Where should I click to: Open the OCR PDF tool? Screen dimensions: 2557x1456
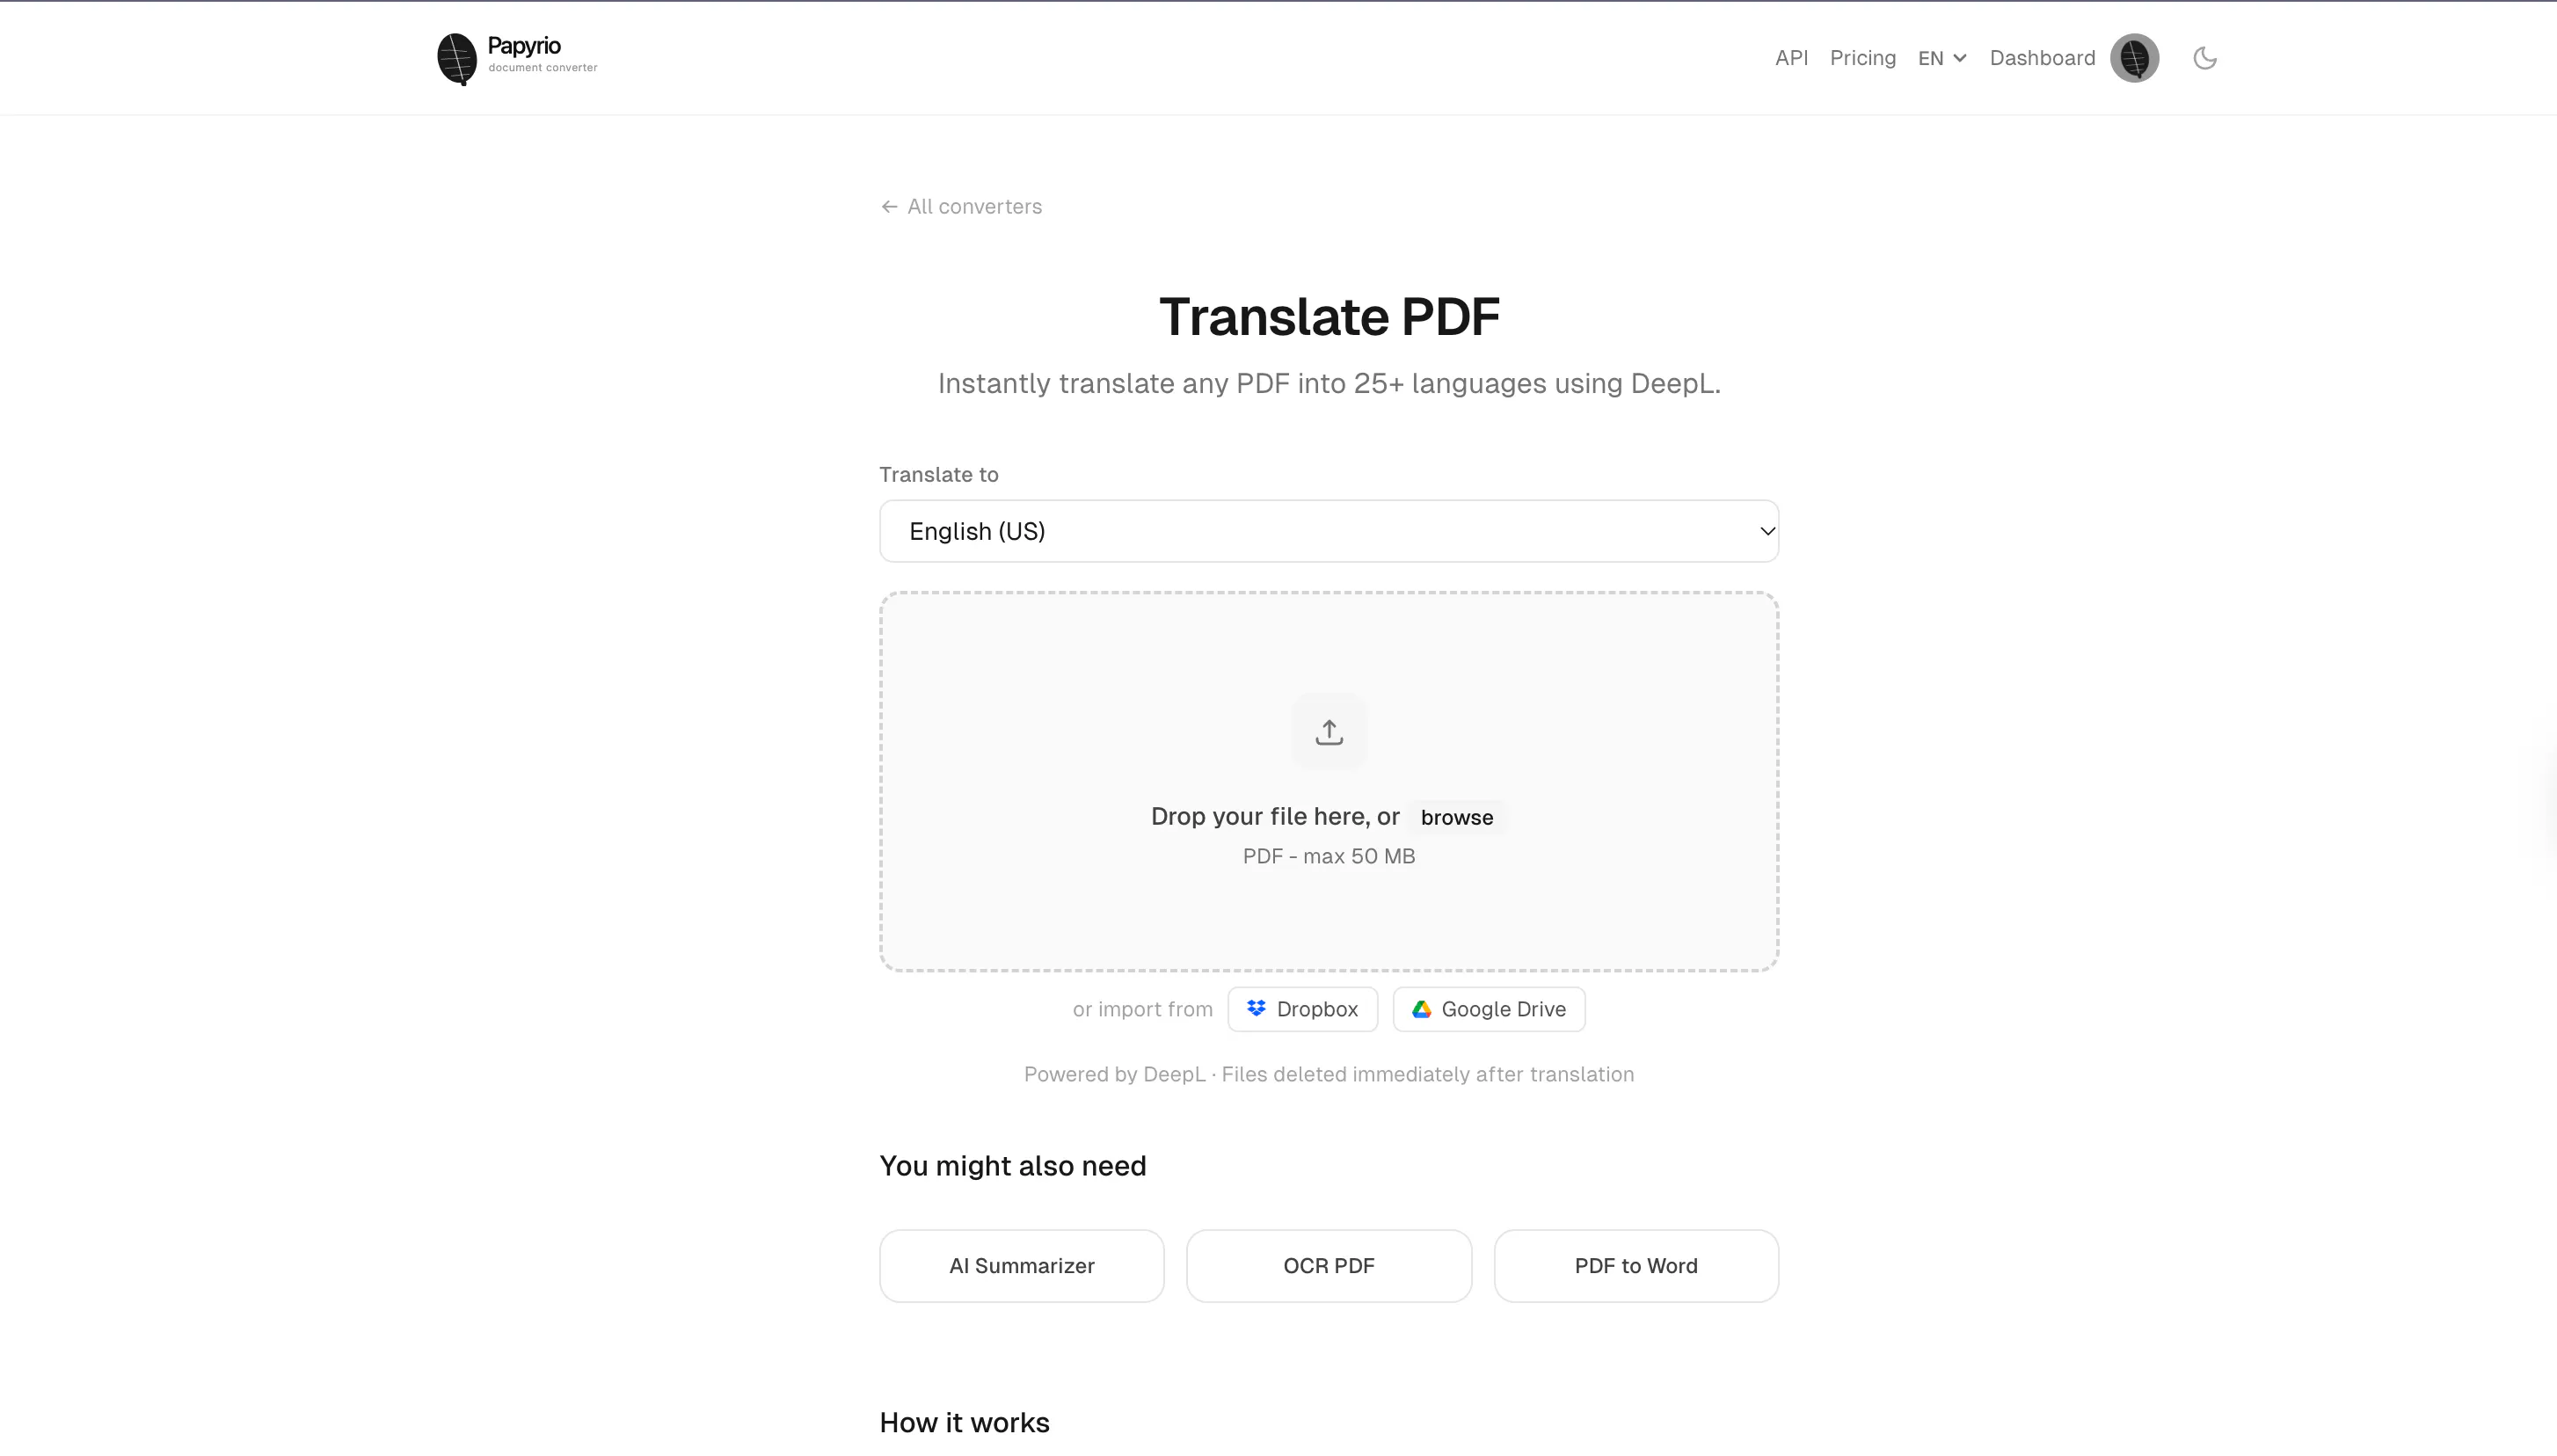pyautogui.click(x=1328, y=1266)
